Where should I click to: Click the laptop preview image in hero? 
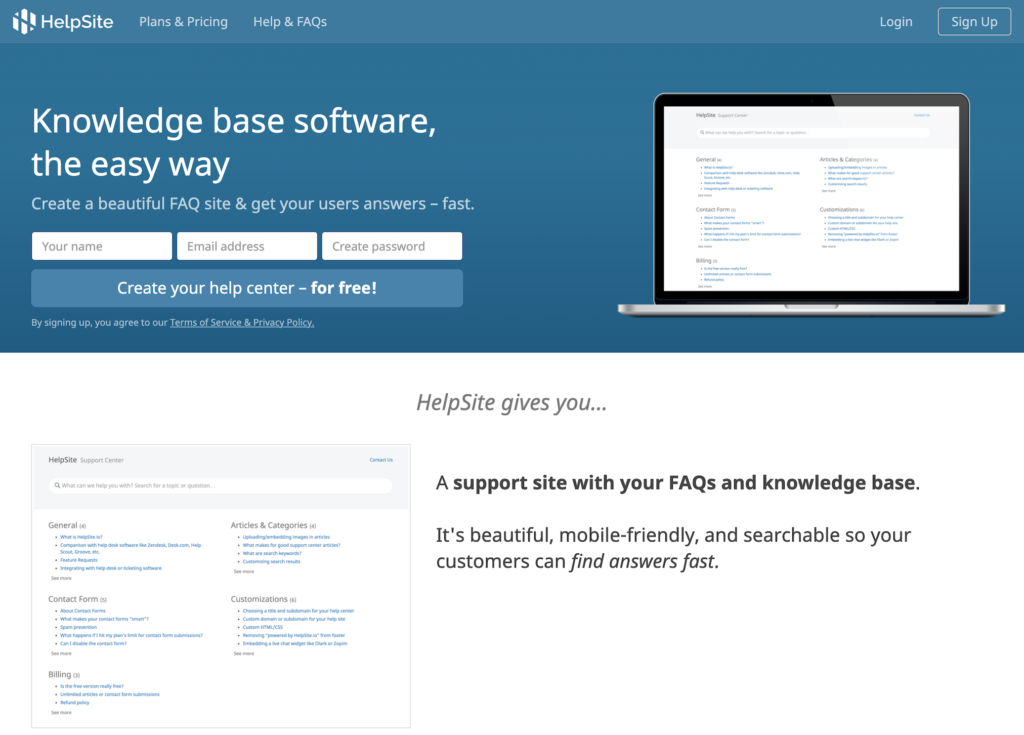(x=811, y=205)
